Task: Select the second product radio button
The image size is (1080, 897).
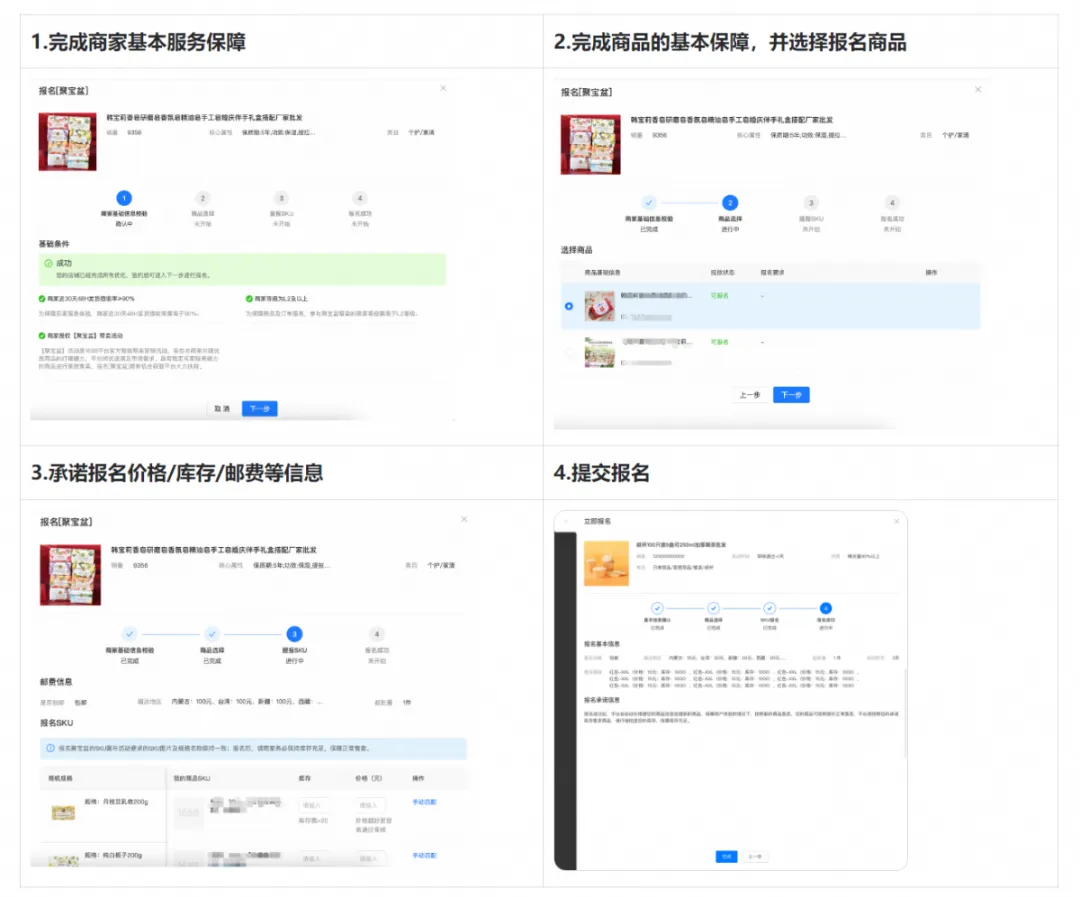Action: 569,352
